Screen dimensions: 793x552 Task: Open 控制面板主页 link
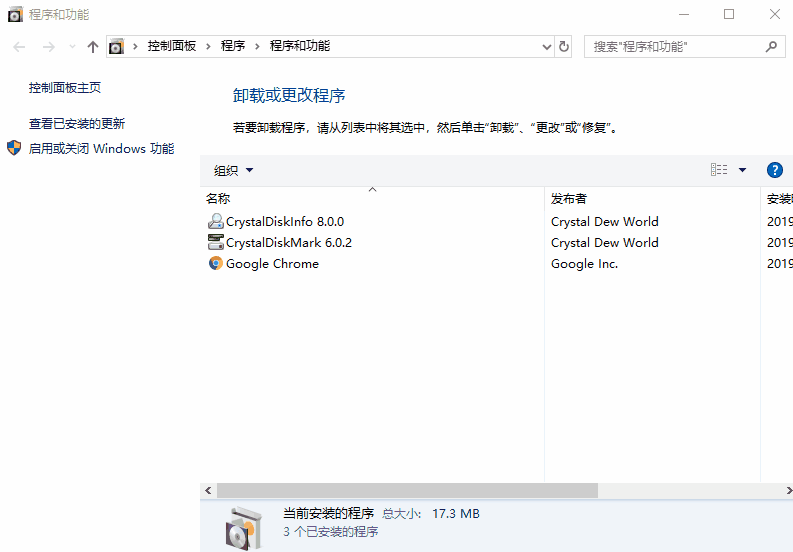[65, 88]
